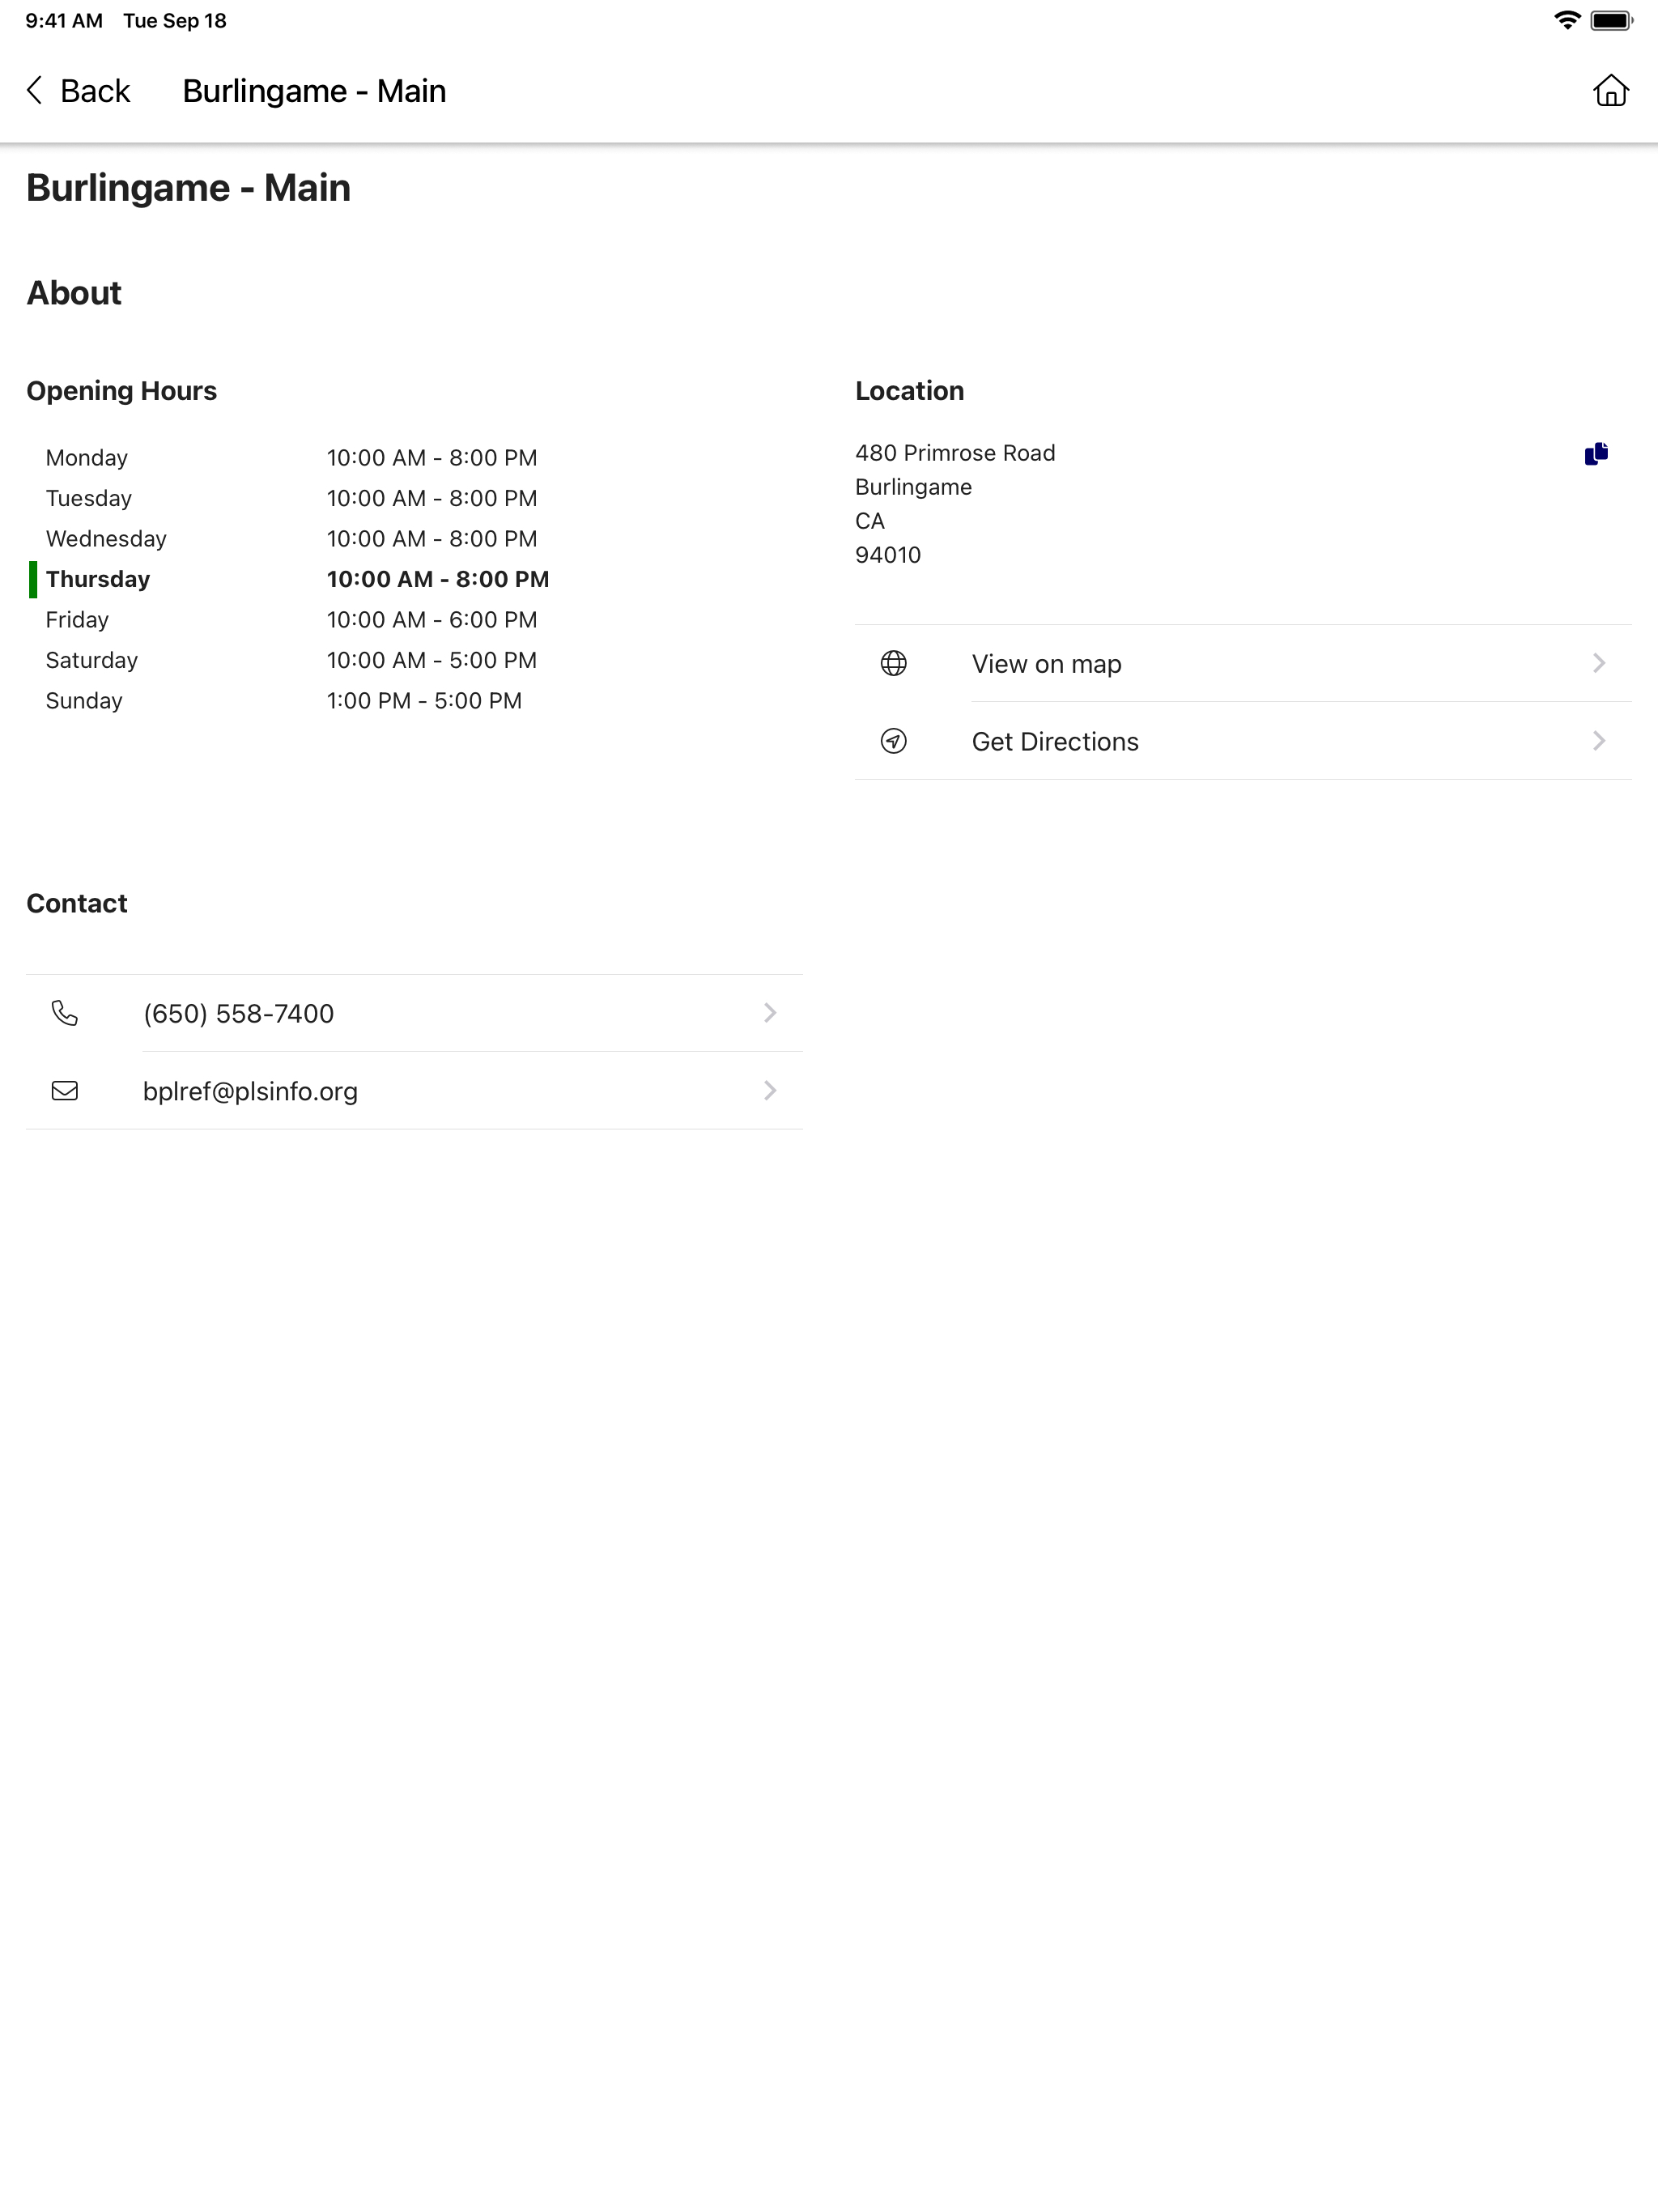Open the home screen via house icon
Viewport: 1658px width, 2212px height.
tap(1610, 91)
